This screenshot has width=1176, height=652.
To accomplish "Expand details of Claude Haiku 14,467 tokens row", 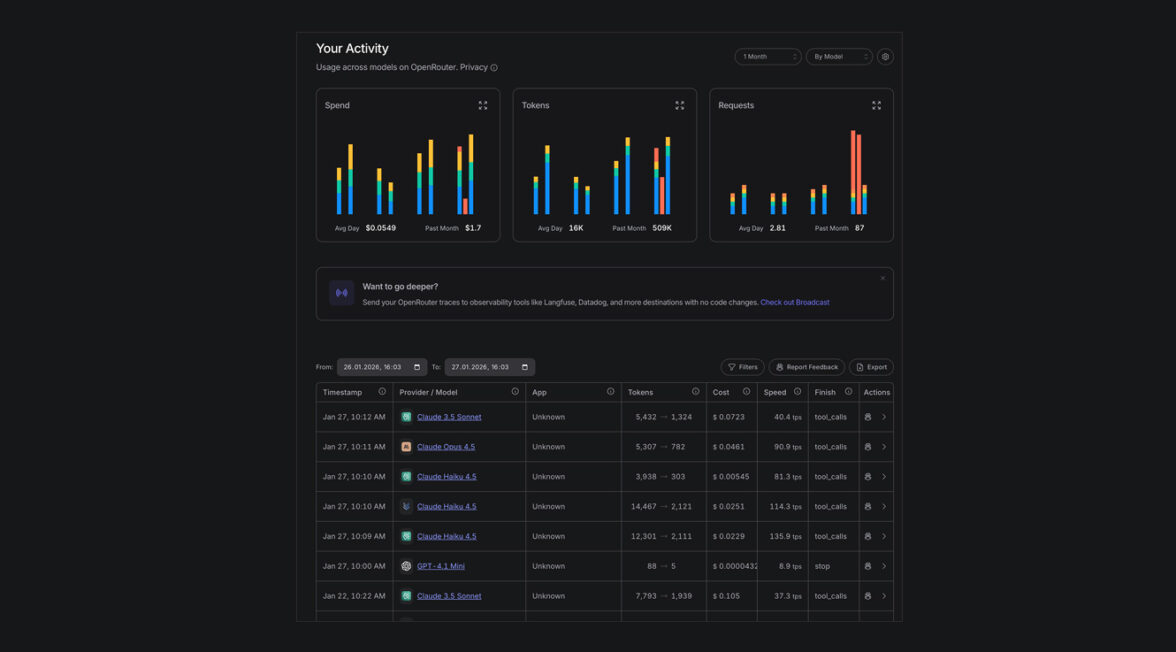I will coord(884,507).
